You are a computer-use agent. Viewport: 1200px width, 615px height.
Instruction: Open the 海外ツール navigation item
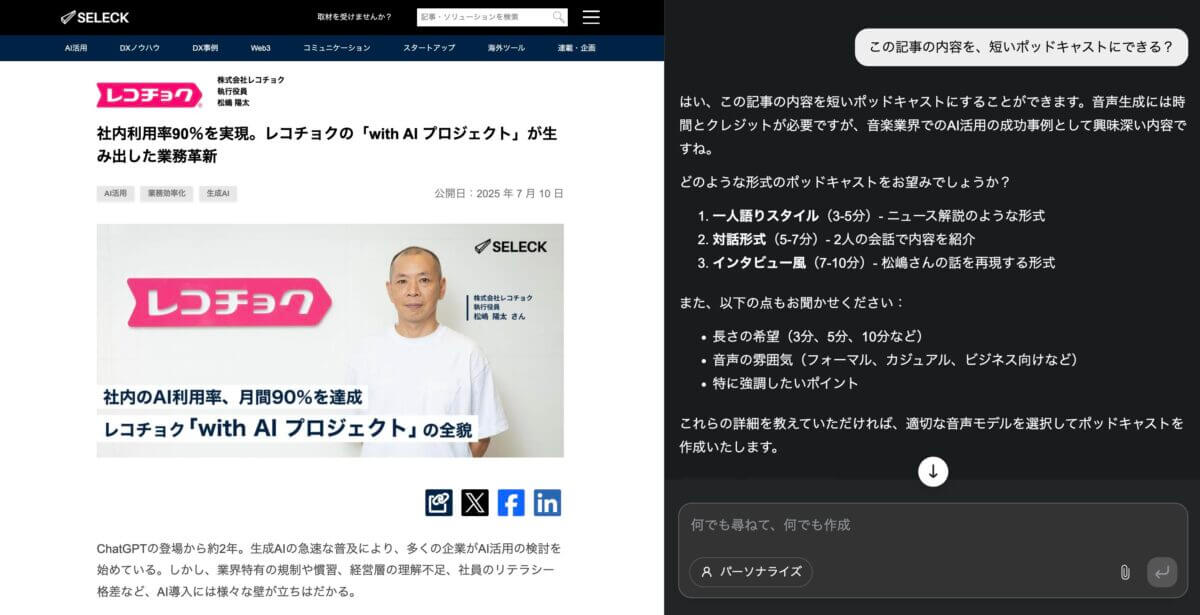point(506,48)
